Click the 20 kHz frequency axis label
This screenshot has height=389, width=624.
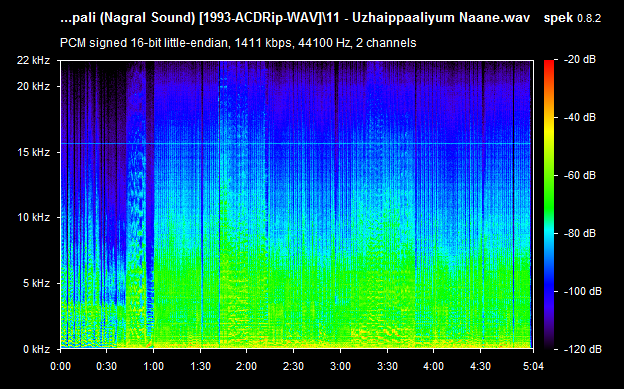click(x=33, y=86)
